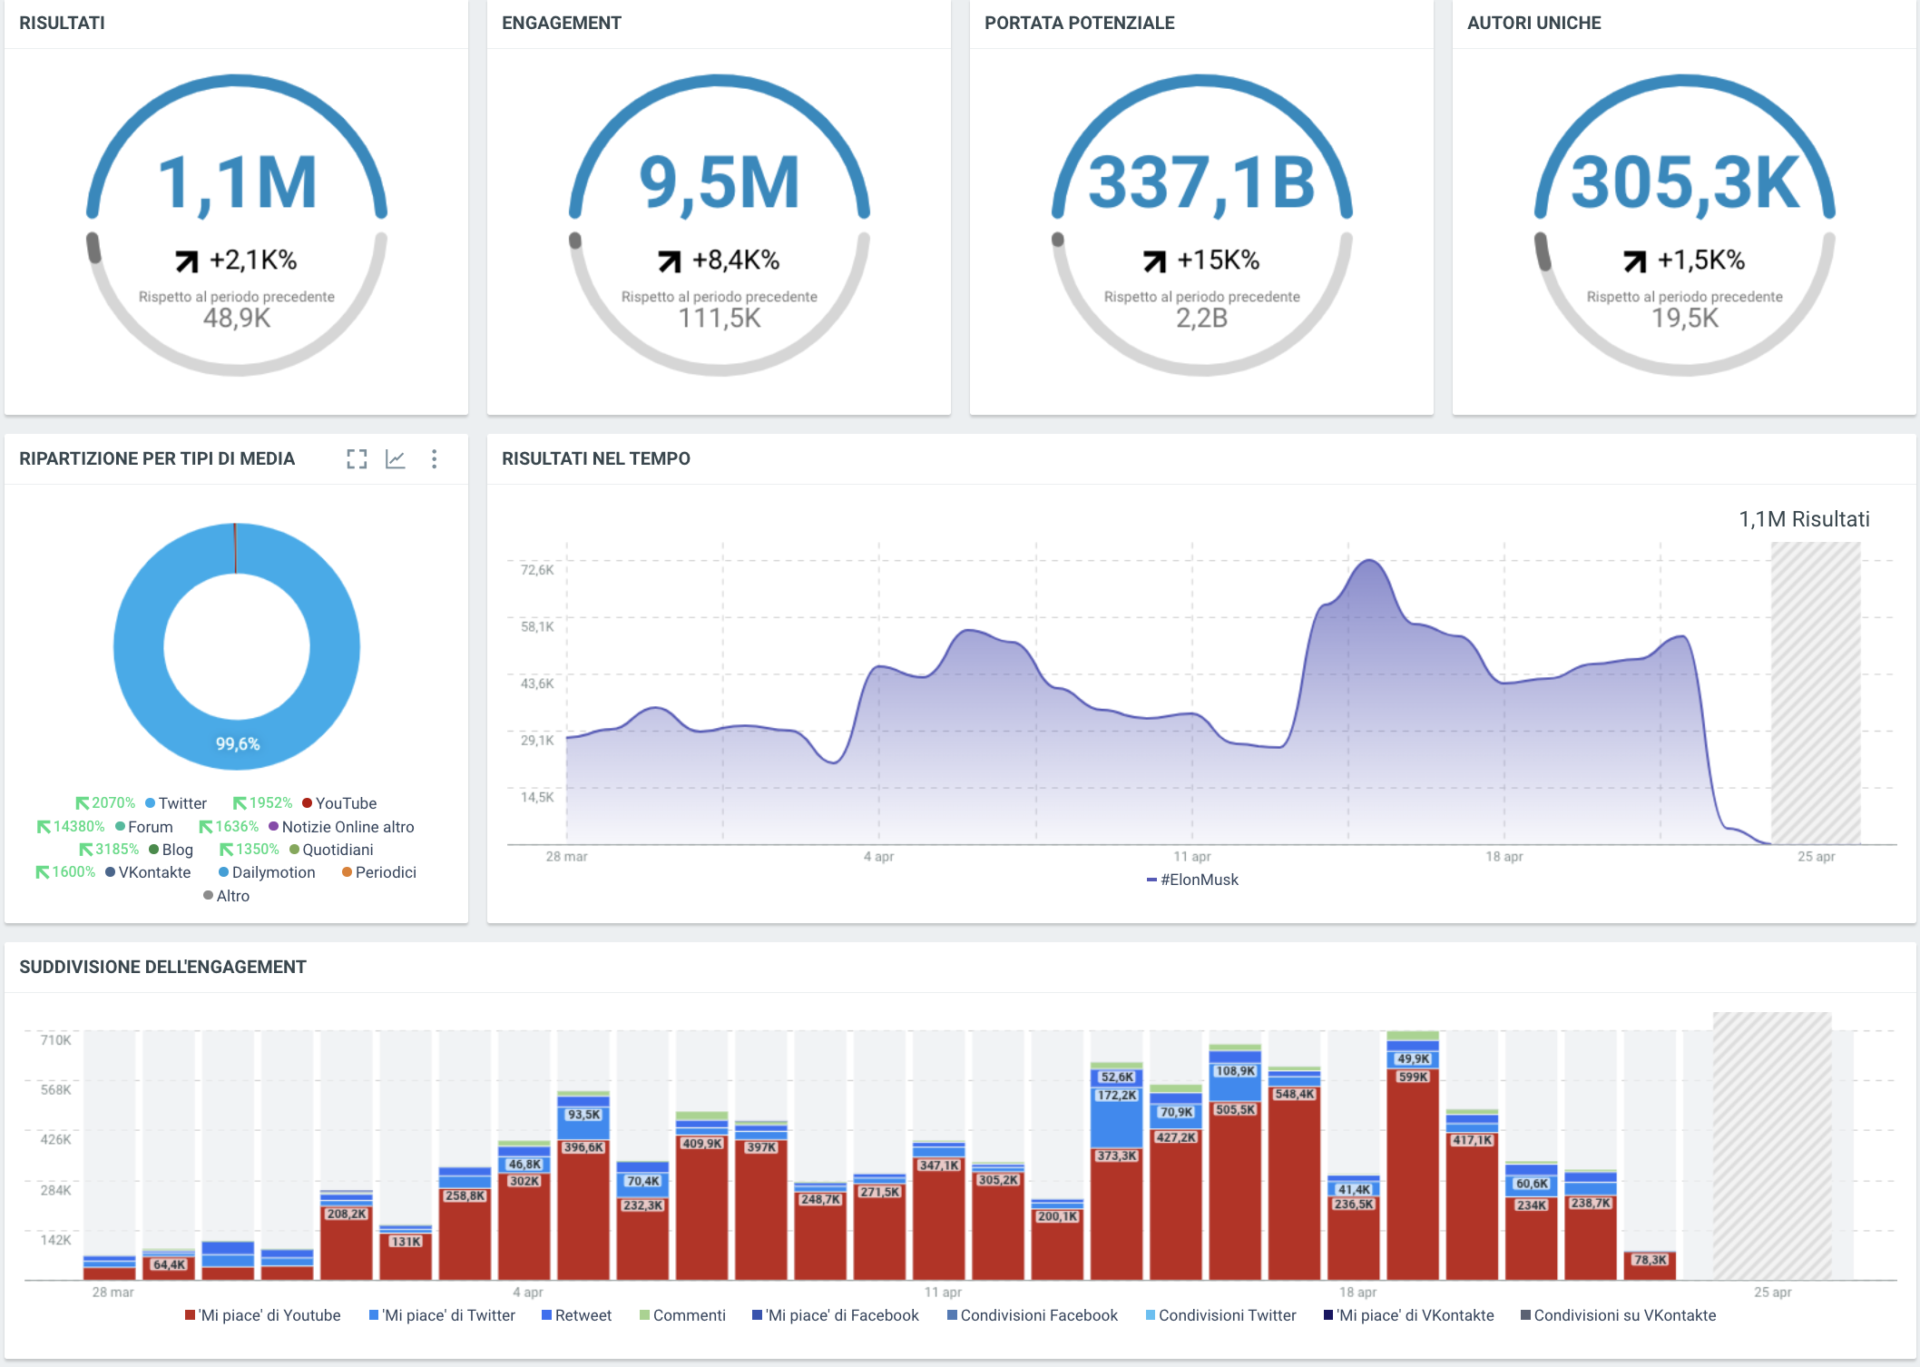
Task: Click the 14380% Forum growth indicator
Action: [71, 827]
